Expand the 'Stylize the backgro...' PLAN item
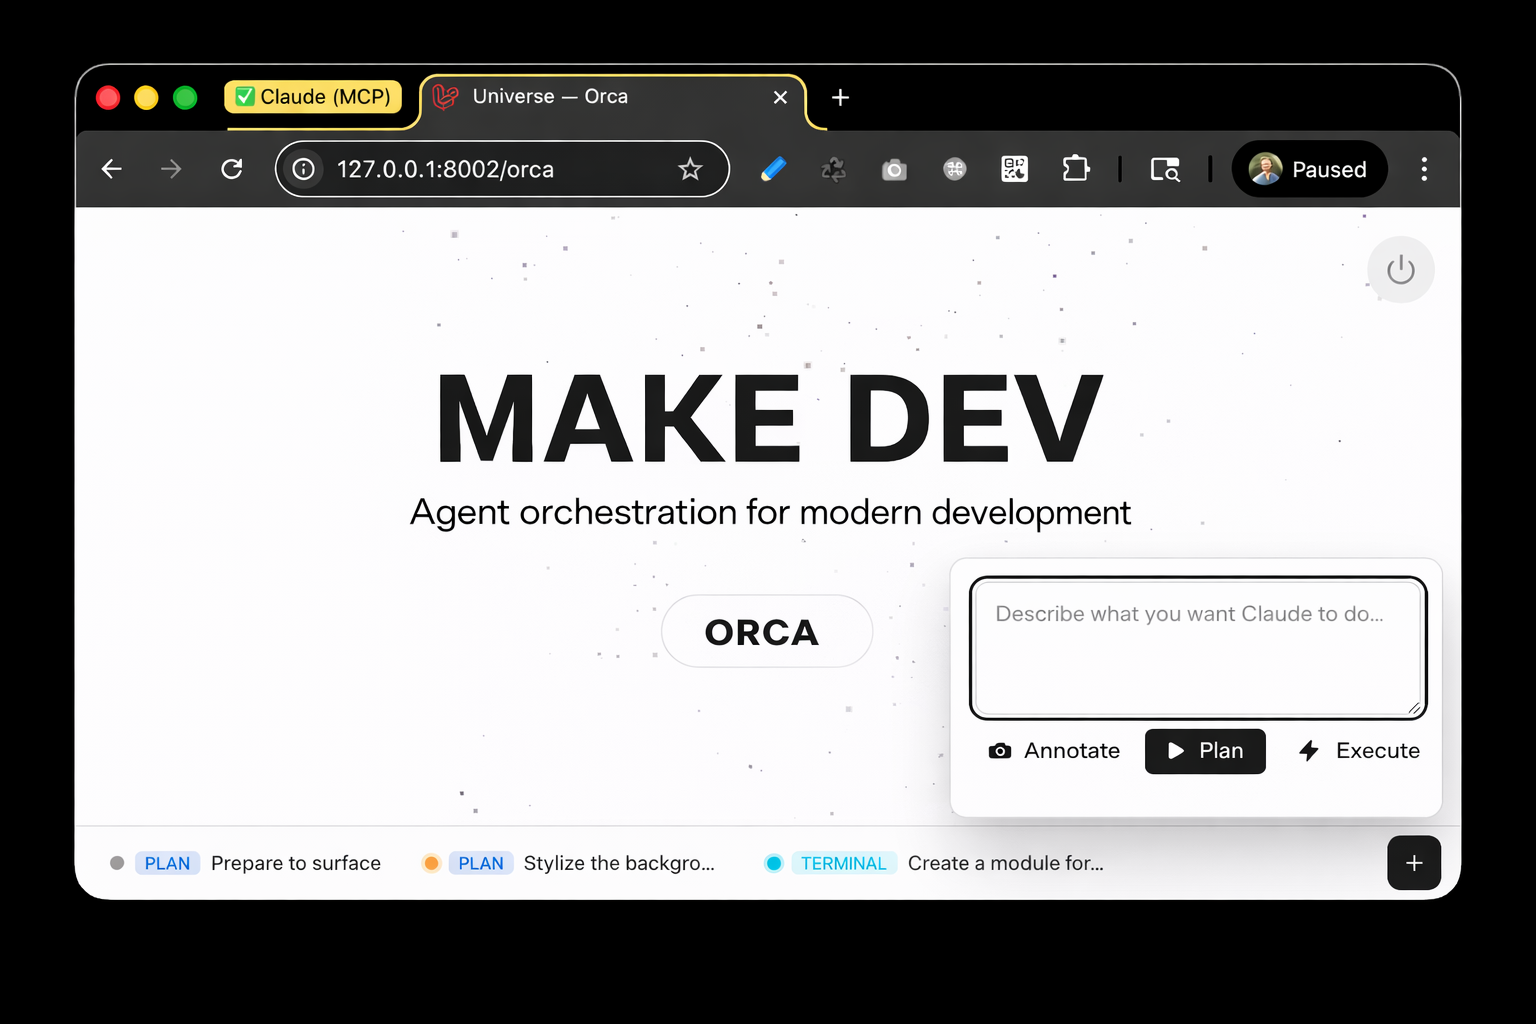The width and height of the screenshot is (1536, 1024). tap(620, 863)
